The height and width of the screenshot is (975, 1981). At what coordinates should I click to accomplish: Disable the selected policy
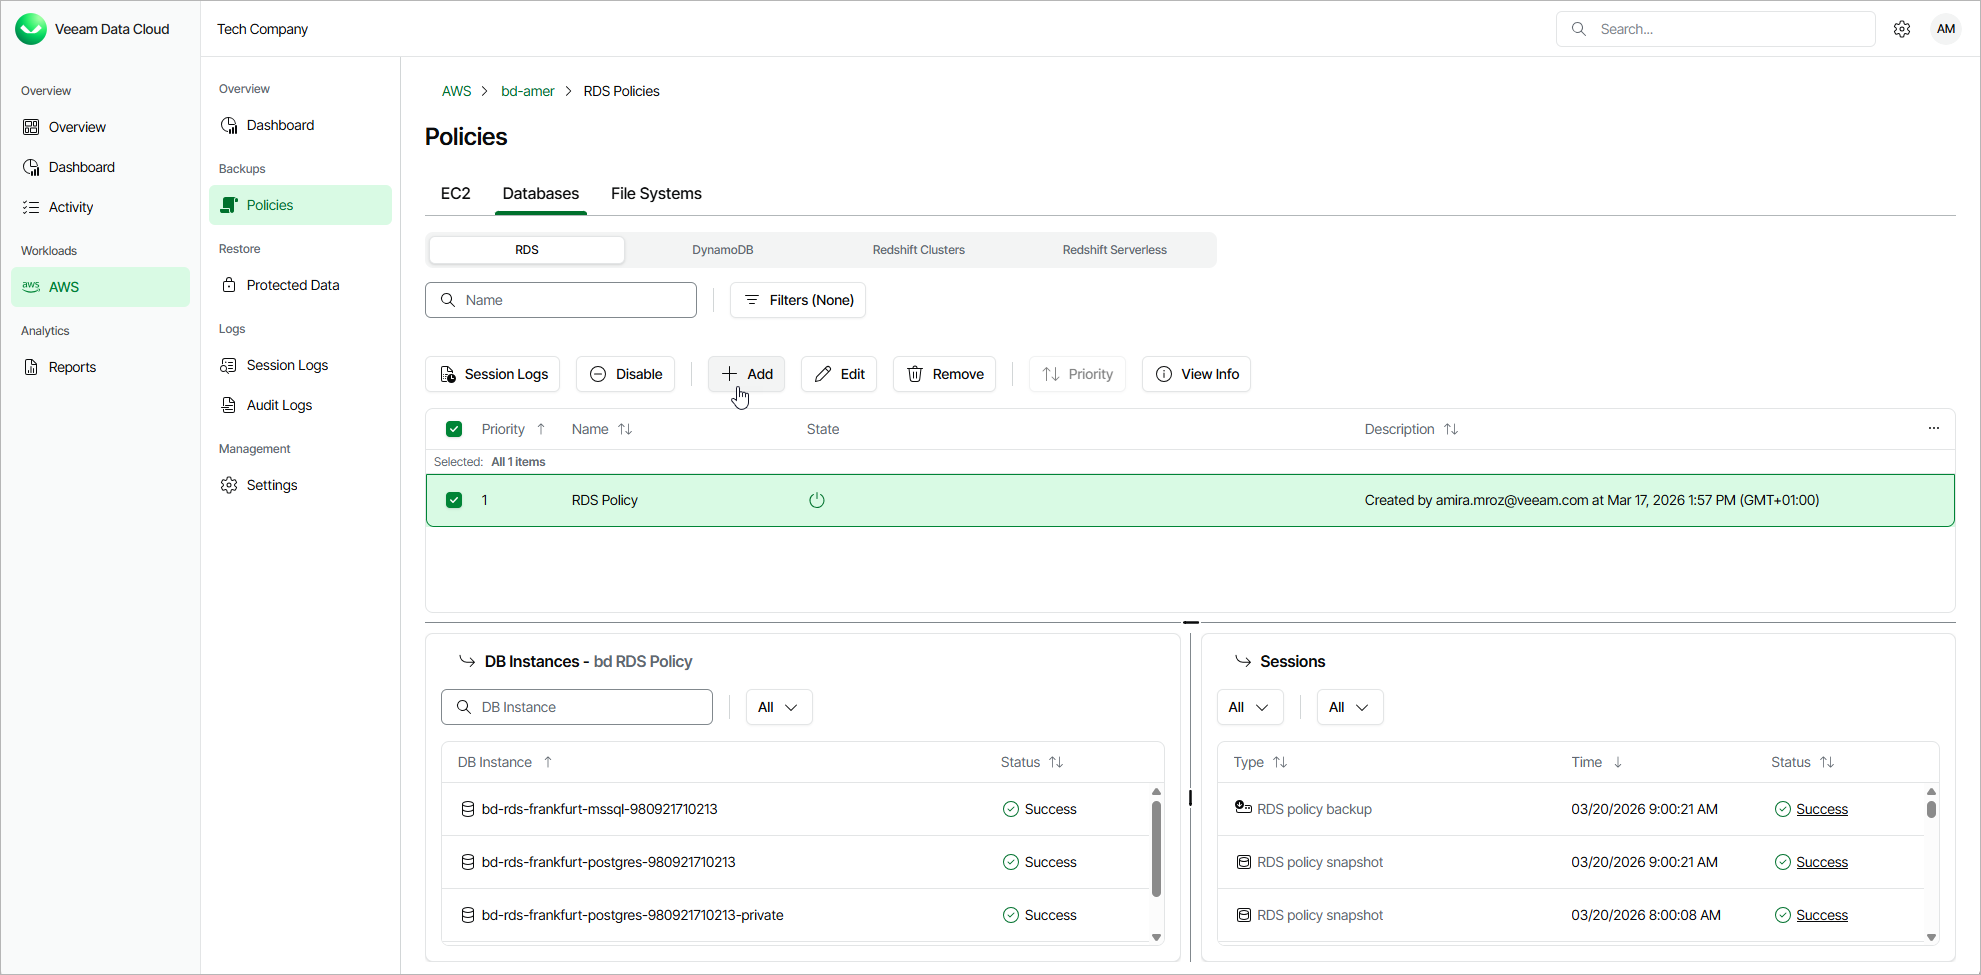pyautogui.click(x=626, y=374)
